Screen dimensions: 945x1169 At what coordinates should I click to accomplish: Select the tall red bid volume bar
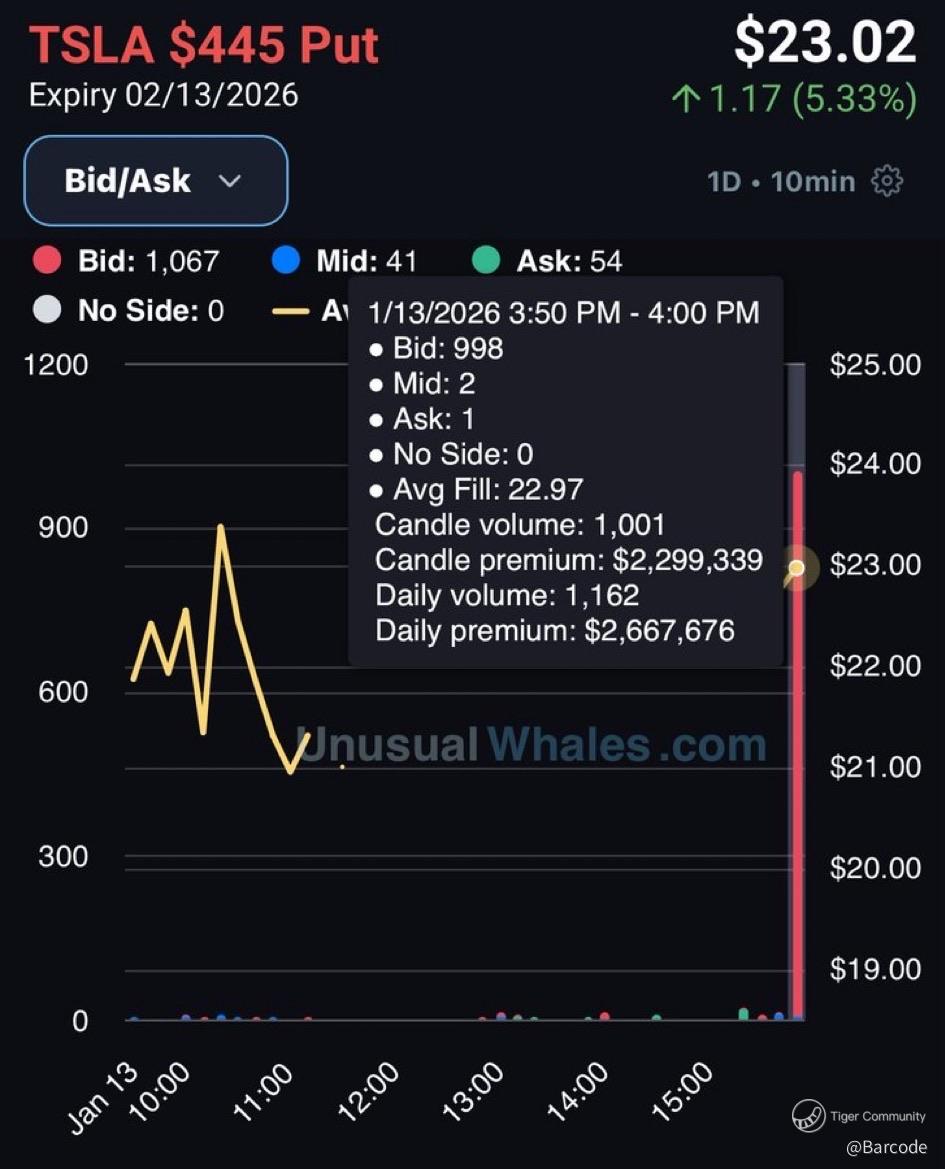(797, 746)
